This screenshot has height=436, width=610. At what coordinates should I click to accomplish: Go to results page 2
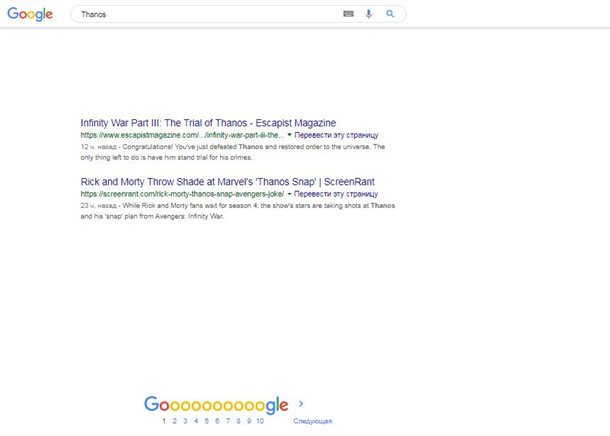(x=174, y=422)
